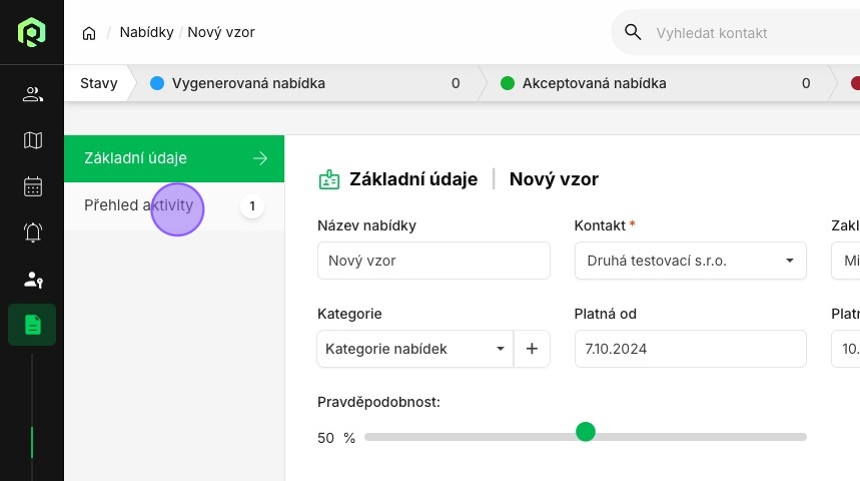Go to Nabídky breadcrumb link
The height and width of the screenshot is (481, 860).
click(144, 32)
